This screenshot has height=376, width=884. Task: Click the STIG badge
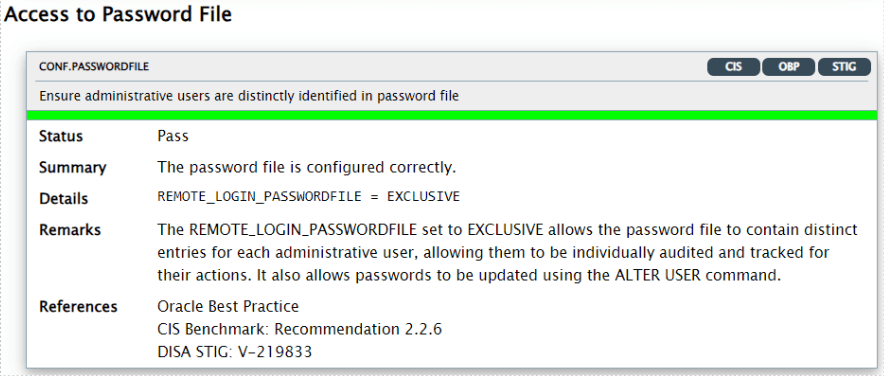coord(844,67)
